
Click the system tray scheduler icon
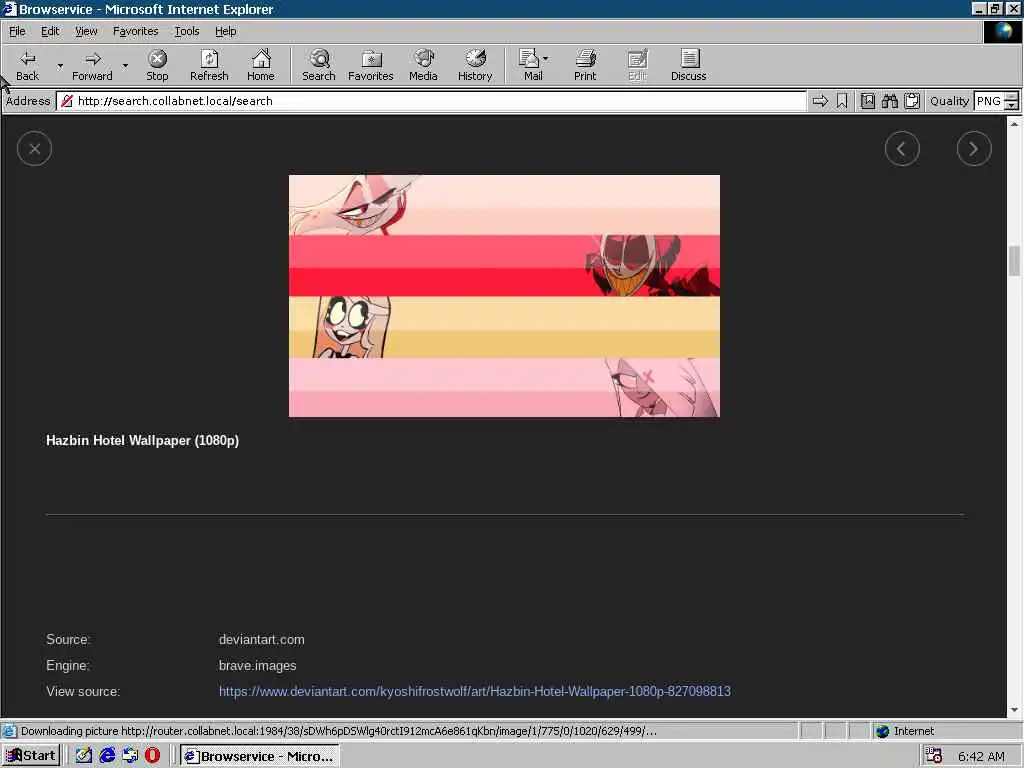pos(934,756)
